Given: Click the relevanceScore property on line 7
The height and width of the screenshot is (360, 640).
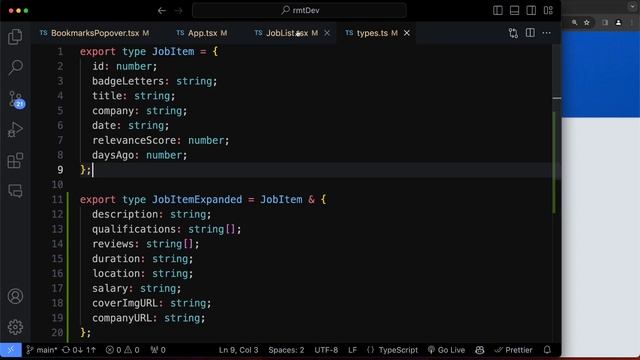Looking at the screenshot, I should (x=134, y=140).
